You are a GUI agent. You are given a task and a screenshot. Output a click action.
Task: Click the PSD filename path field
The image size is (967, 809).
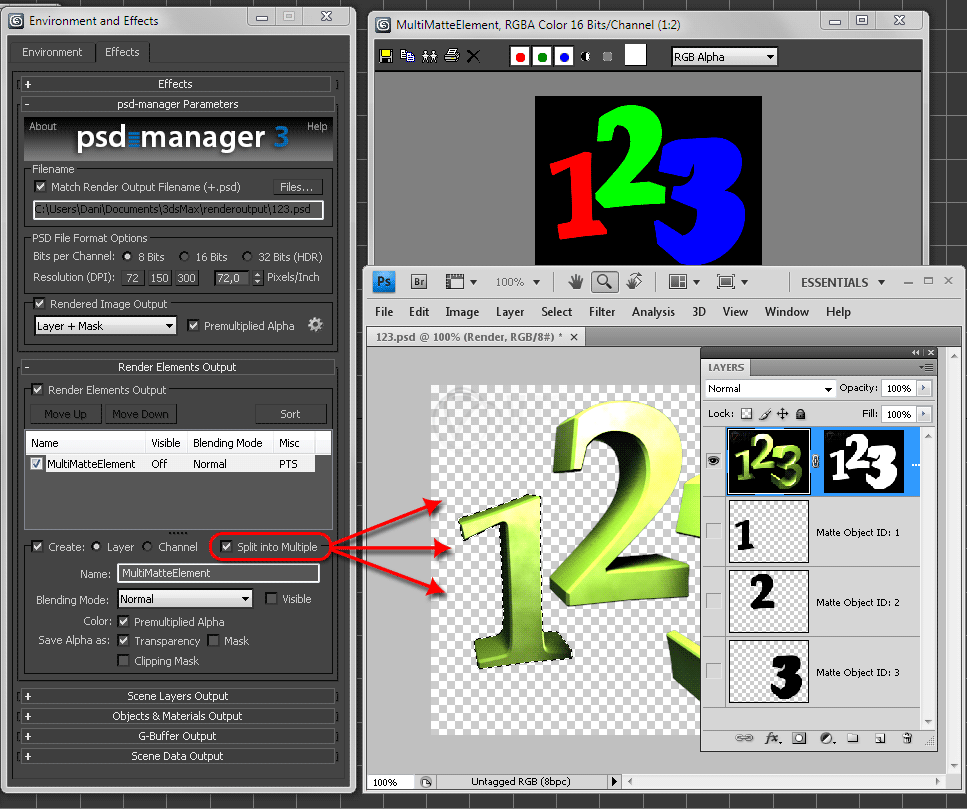[178, 210]
